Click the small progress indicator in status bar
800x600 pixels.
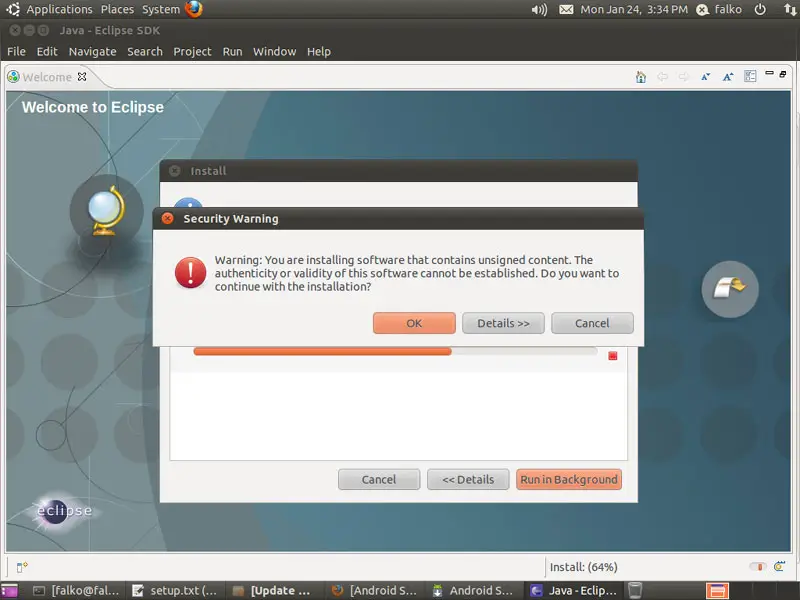(758, 567)
